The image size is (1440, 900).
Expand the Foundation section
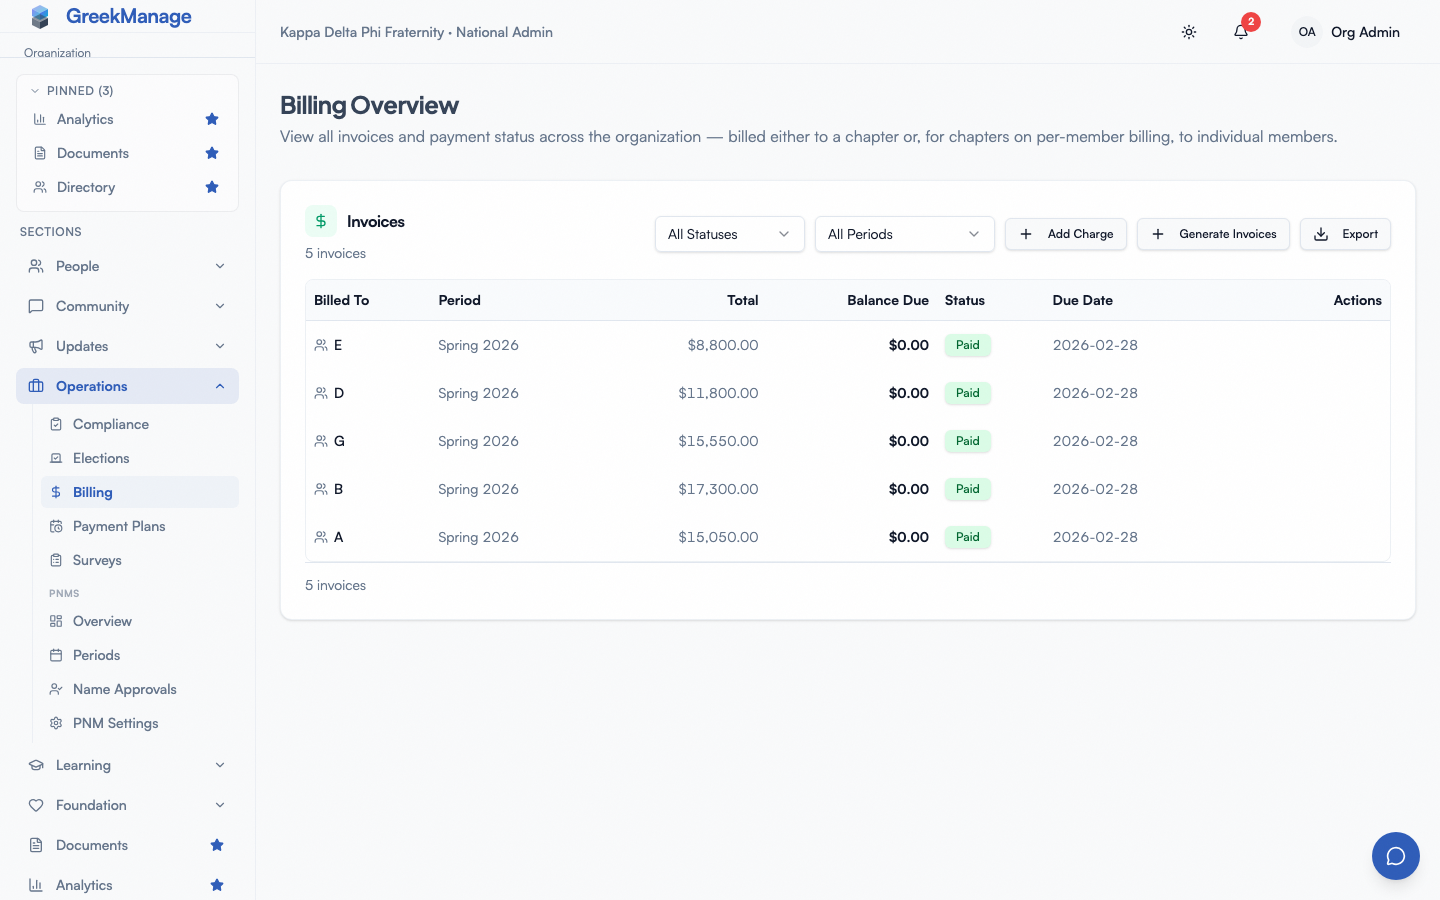pyautogui.click(x=127, y=805)
